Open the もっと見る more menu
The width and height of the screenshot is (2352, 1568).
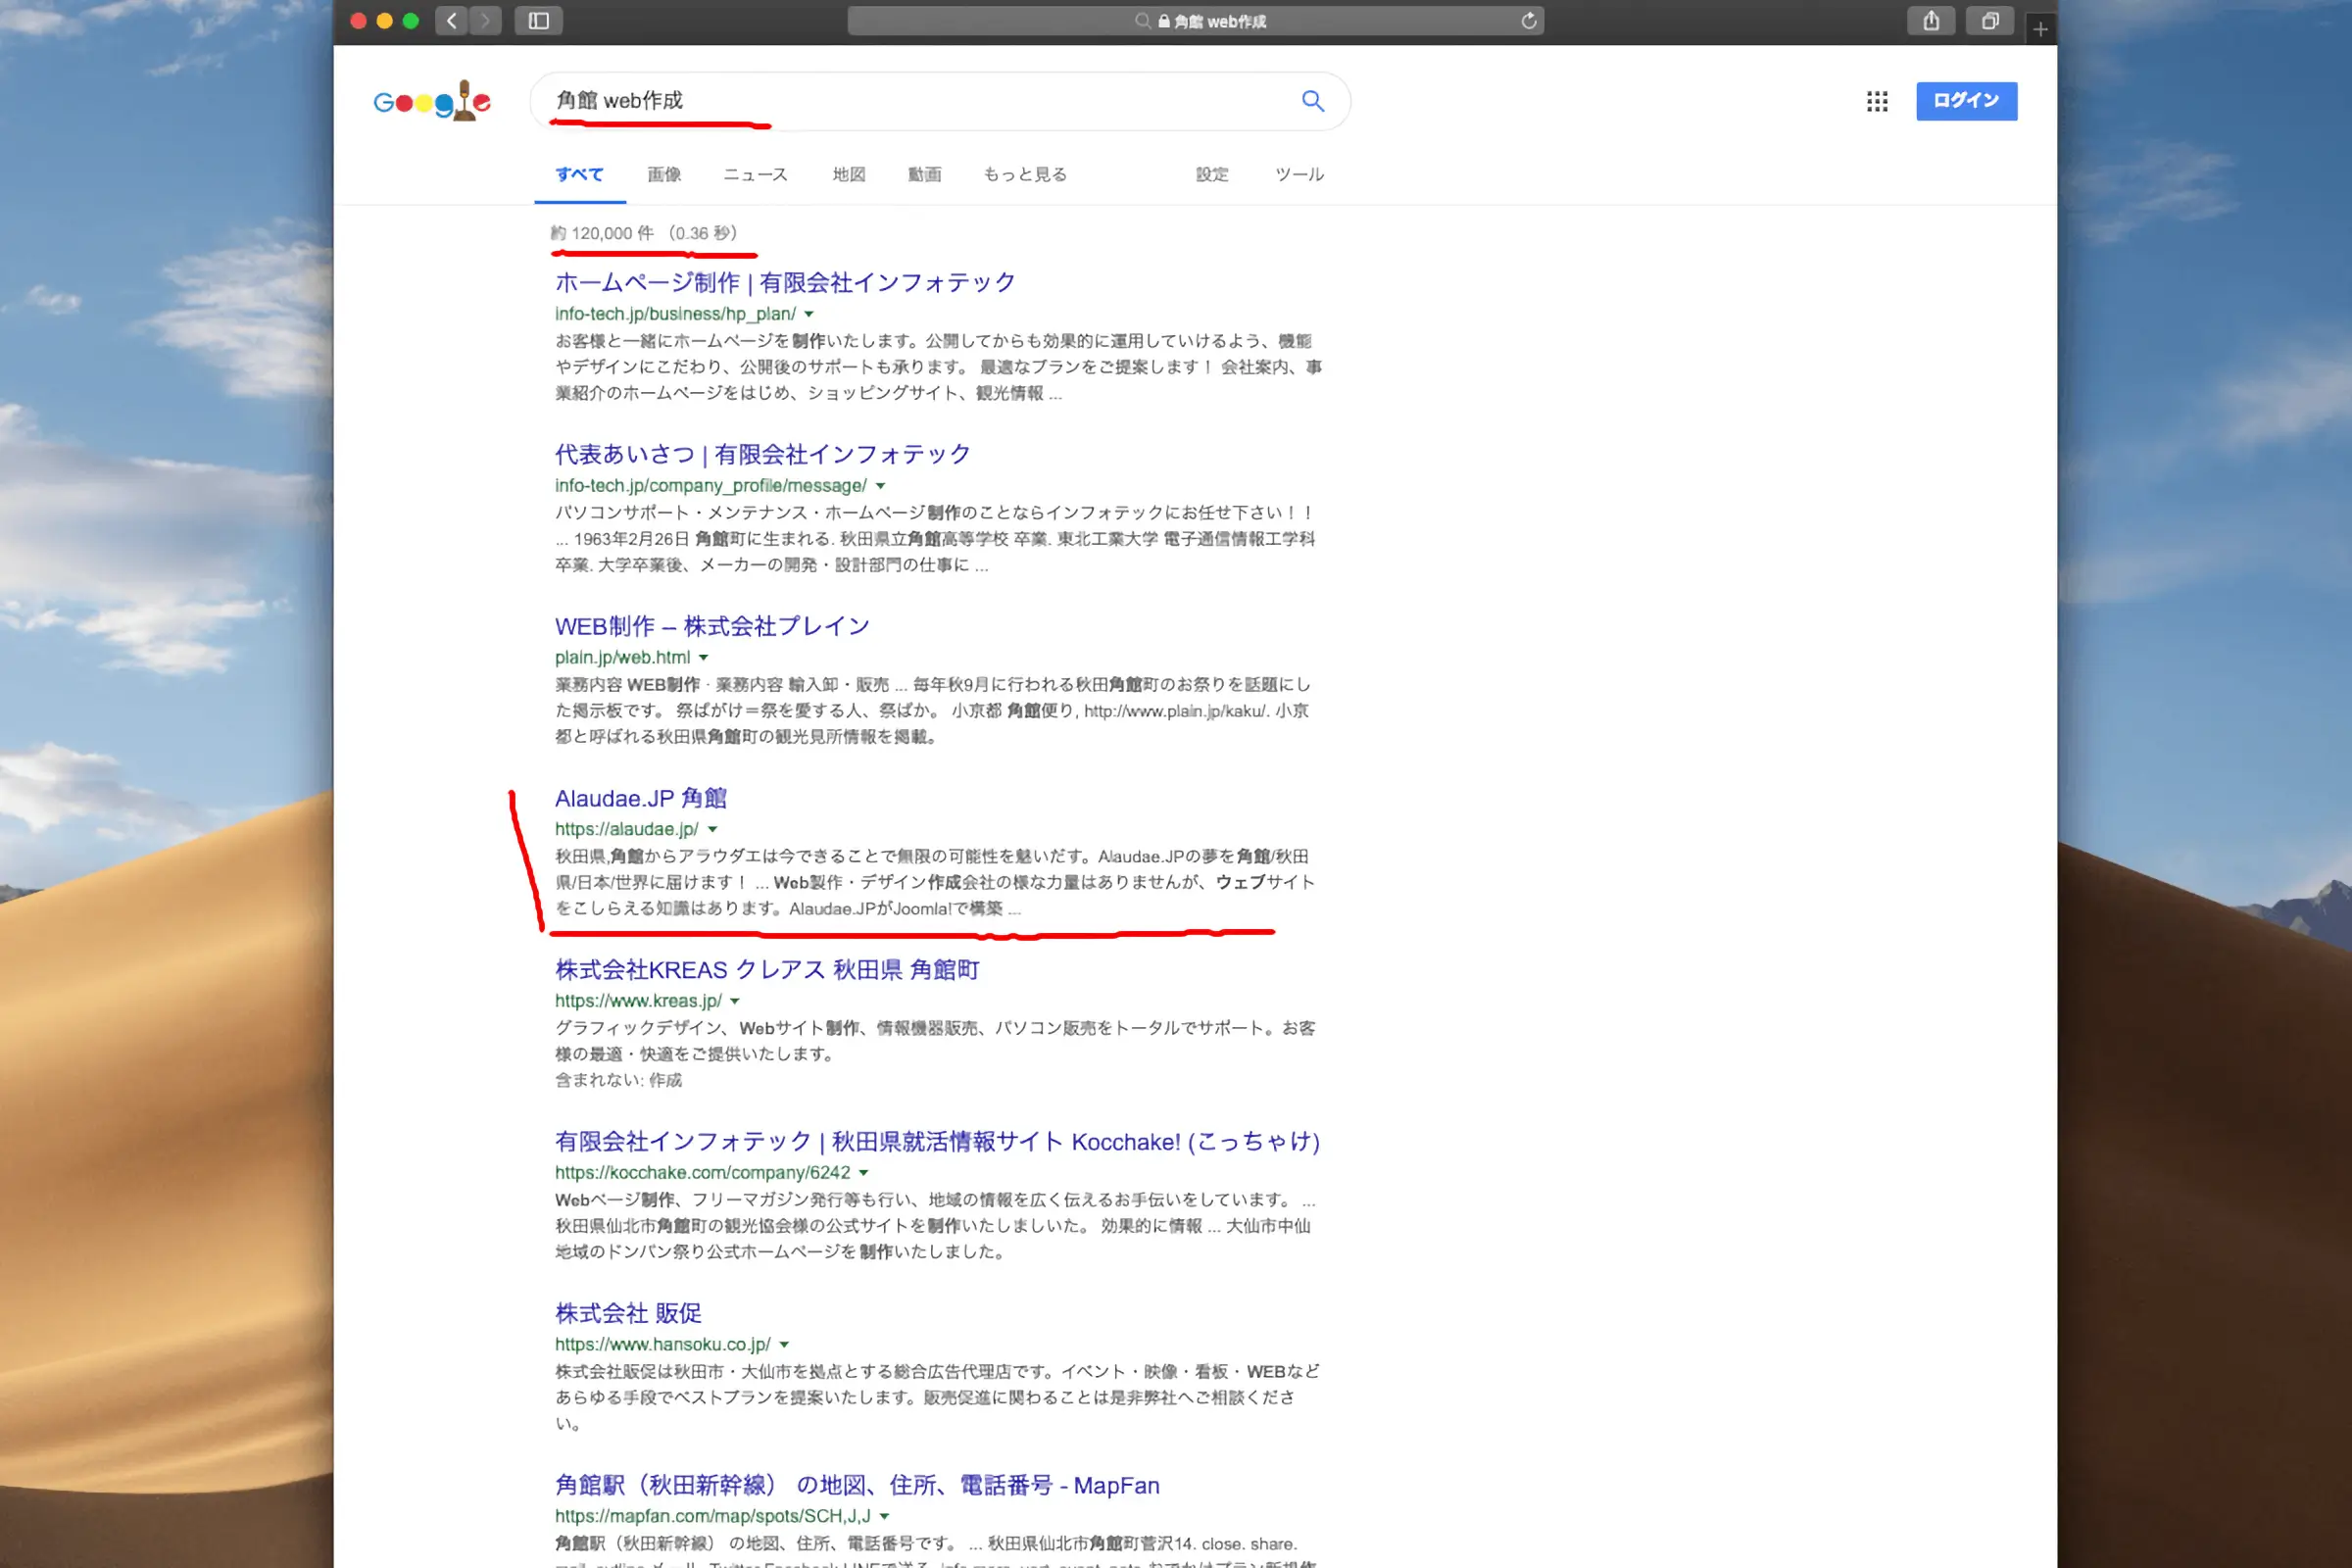[x=1024, y=175]
